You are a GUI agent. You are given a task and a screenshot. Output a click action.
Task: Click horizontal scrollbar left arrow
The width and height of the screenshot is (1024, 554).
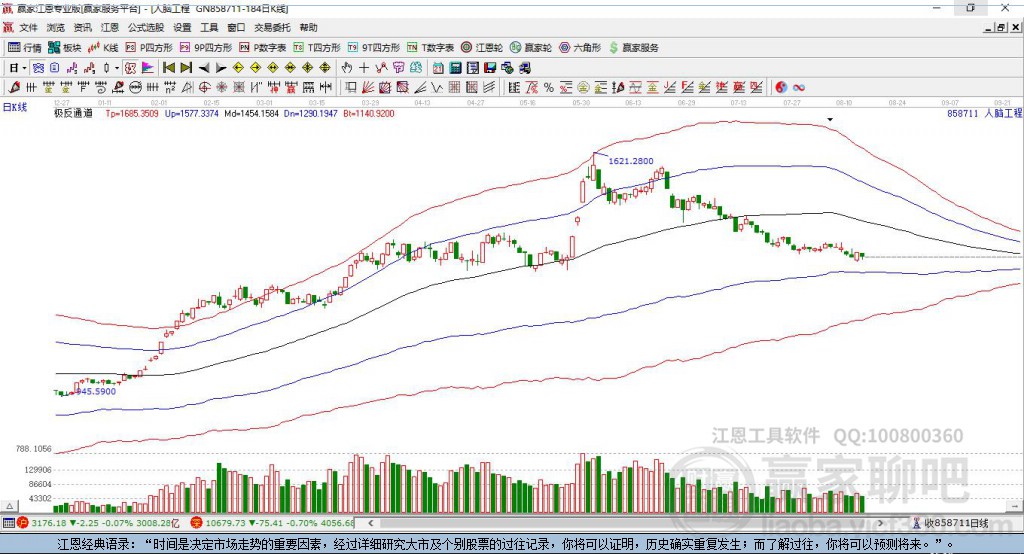pos(370,523)
